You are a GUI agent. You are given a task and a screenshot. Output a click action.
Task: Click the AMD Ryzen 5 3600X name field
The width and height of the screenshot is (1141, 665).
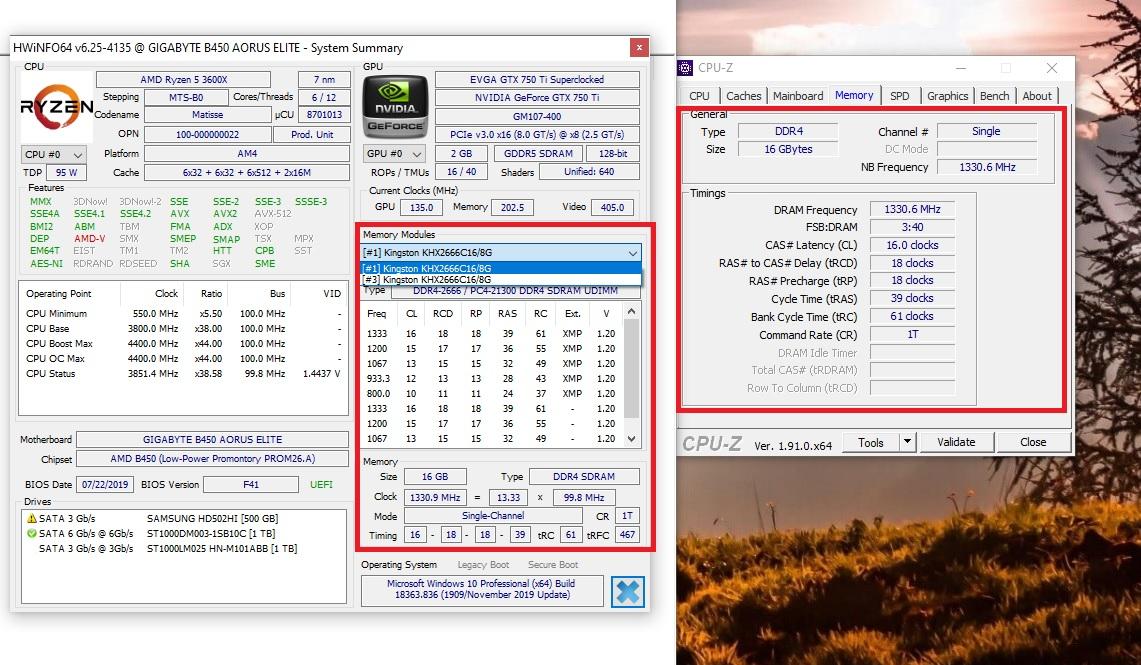(183, 79)
